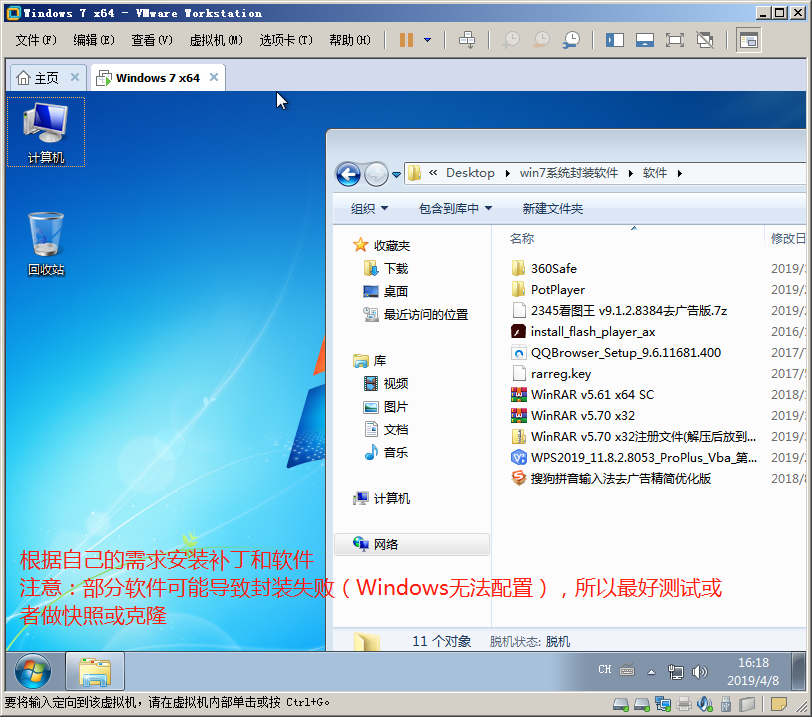Close the 主页 tab
This screenshot has width=812, height=717.
[x=75, y=77]
